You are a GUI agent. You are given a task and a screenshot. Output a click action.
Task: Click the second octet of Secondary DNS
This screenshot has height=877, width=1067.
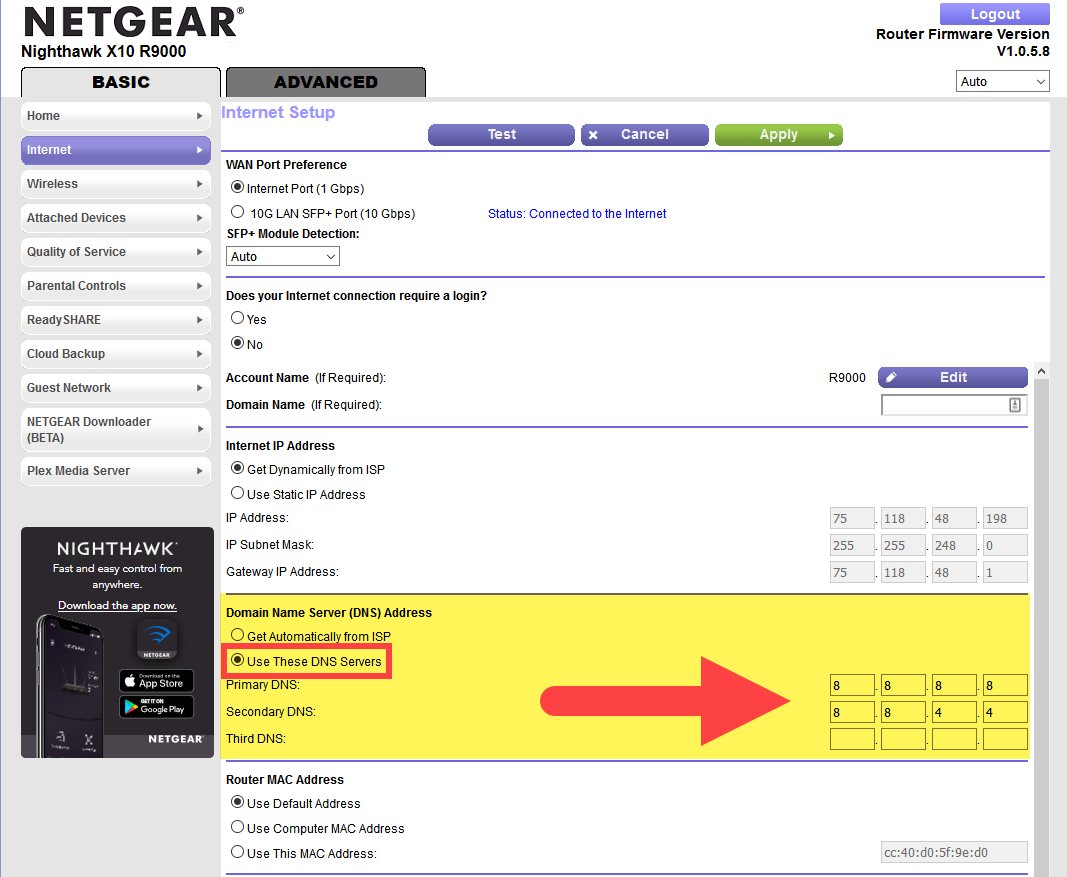903,712
